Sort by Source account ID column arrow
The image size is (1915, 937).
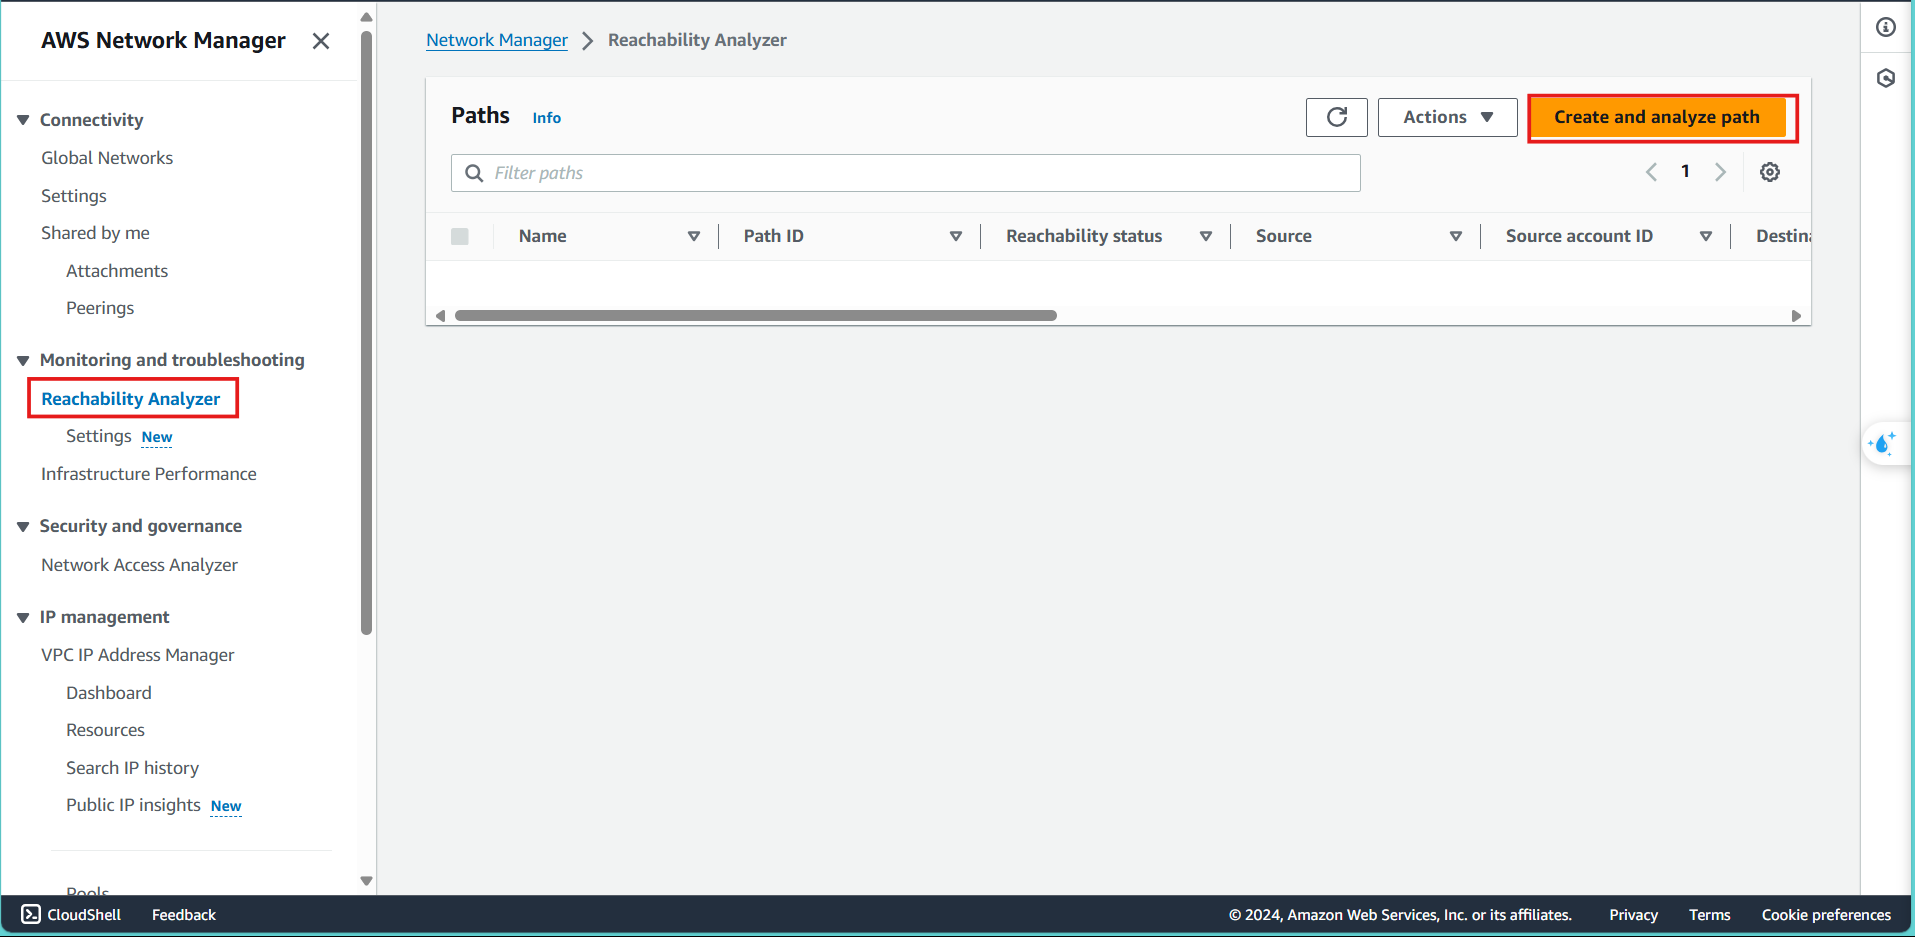(1705, 236)
